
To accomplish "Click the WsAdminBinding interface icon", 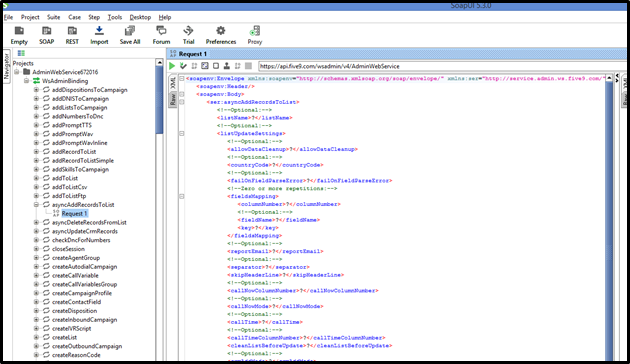I will coord(37,81).
